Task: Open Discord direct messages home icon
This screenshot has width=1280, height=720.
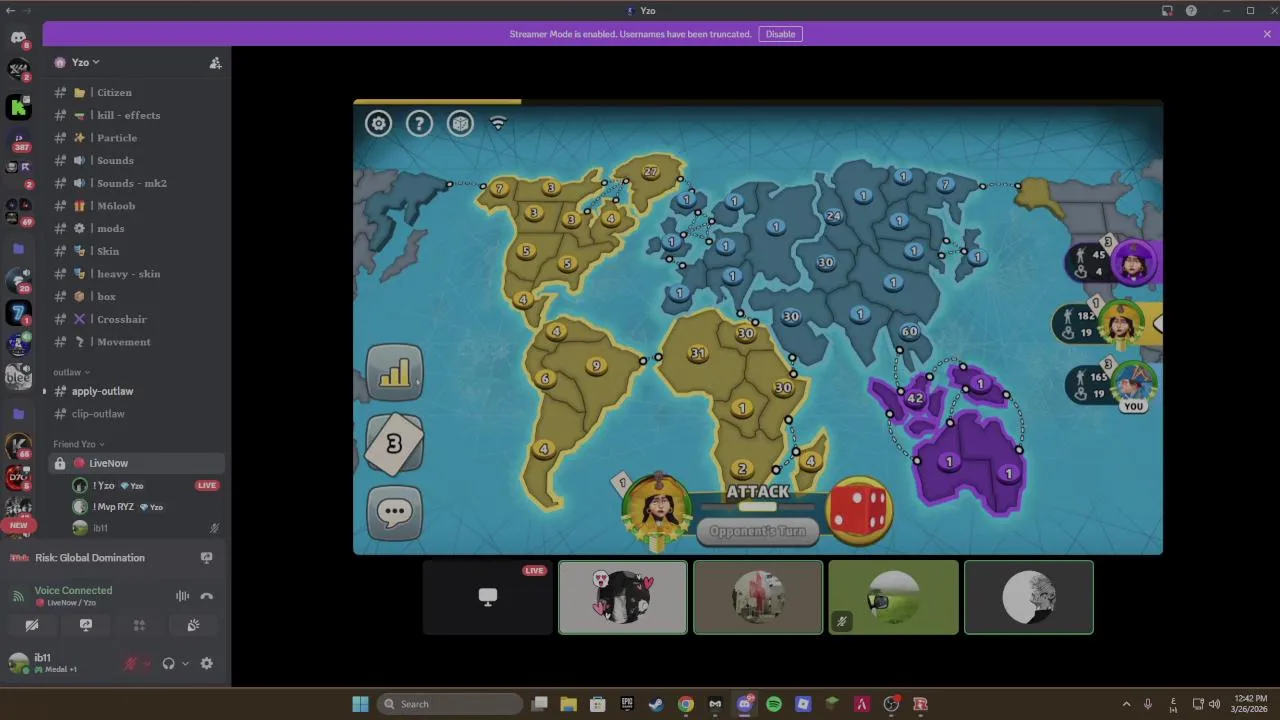Action: 18,38
